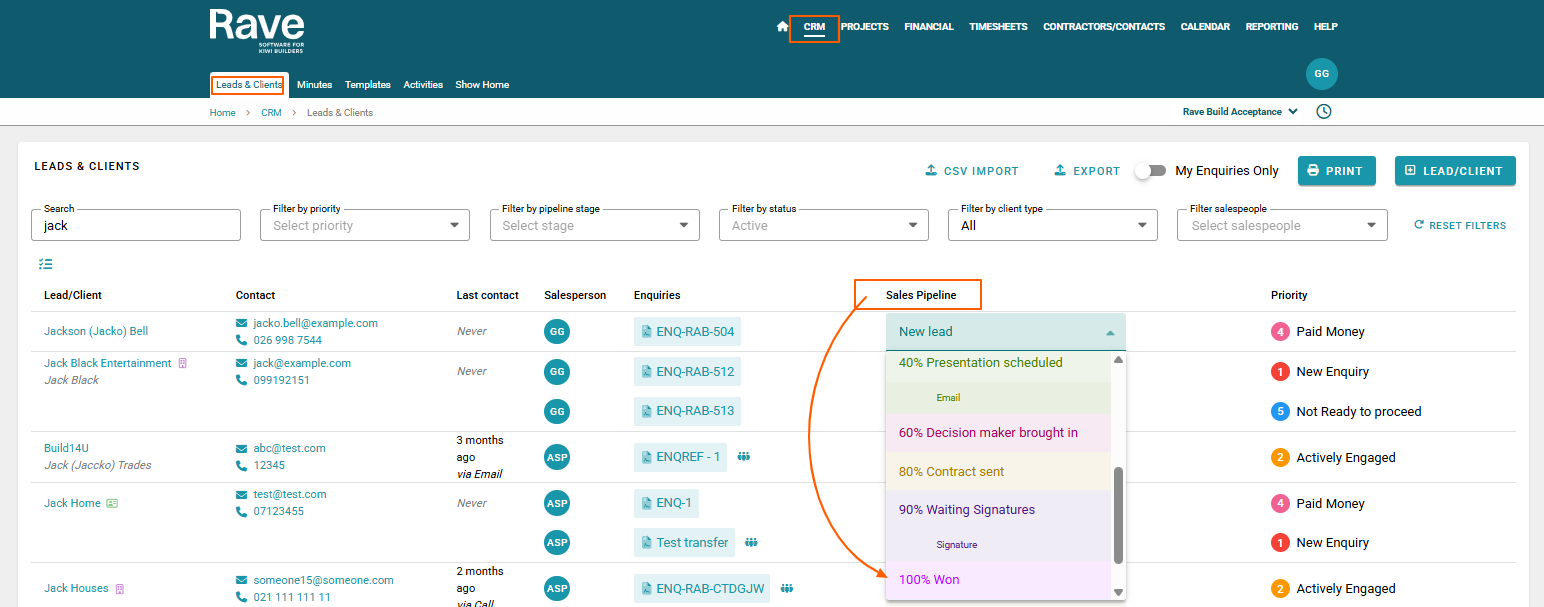Click the CSV Import button
This screenshot has width=1544, height=607.
(x=972, y=171)
